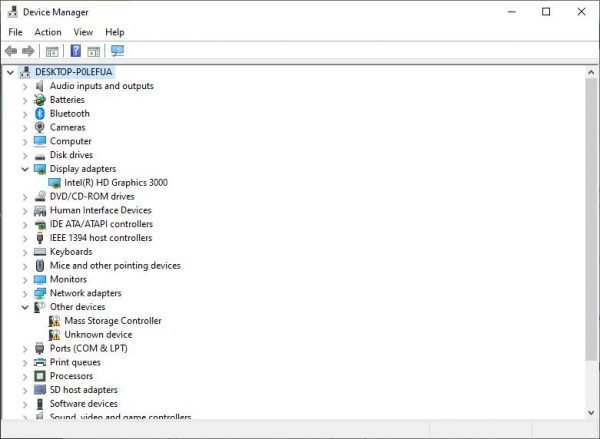Select Intel(R) HD Graphics 3000 device
Viewport: 600px width, 439px height.
[116, 183]
